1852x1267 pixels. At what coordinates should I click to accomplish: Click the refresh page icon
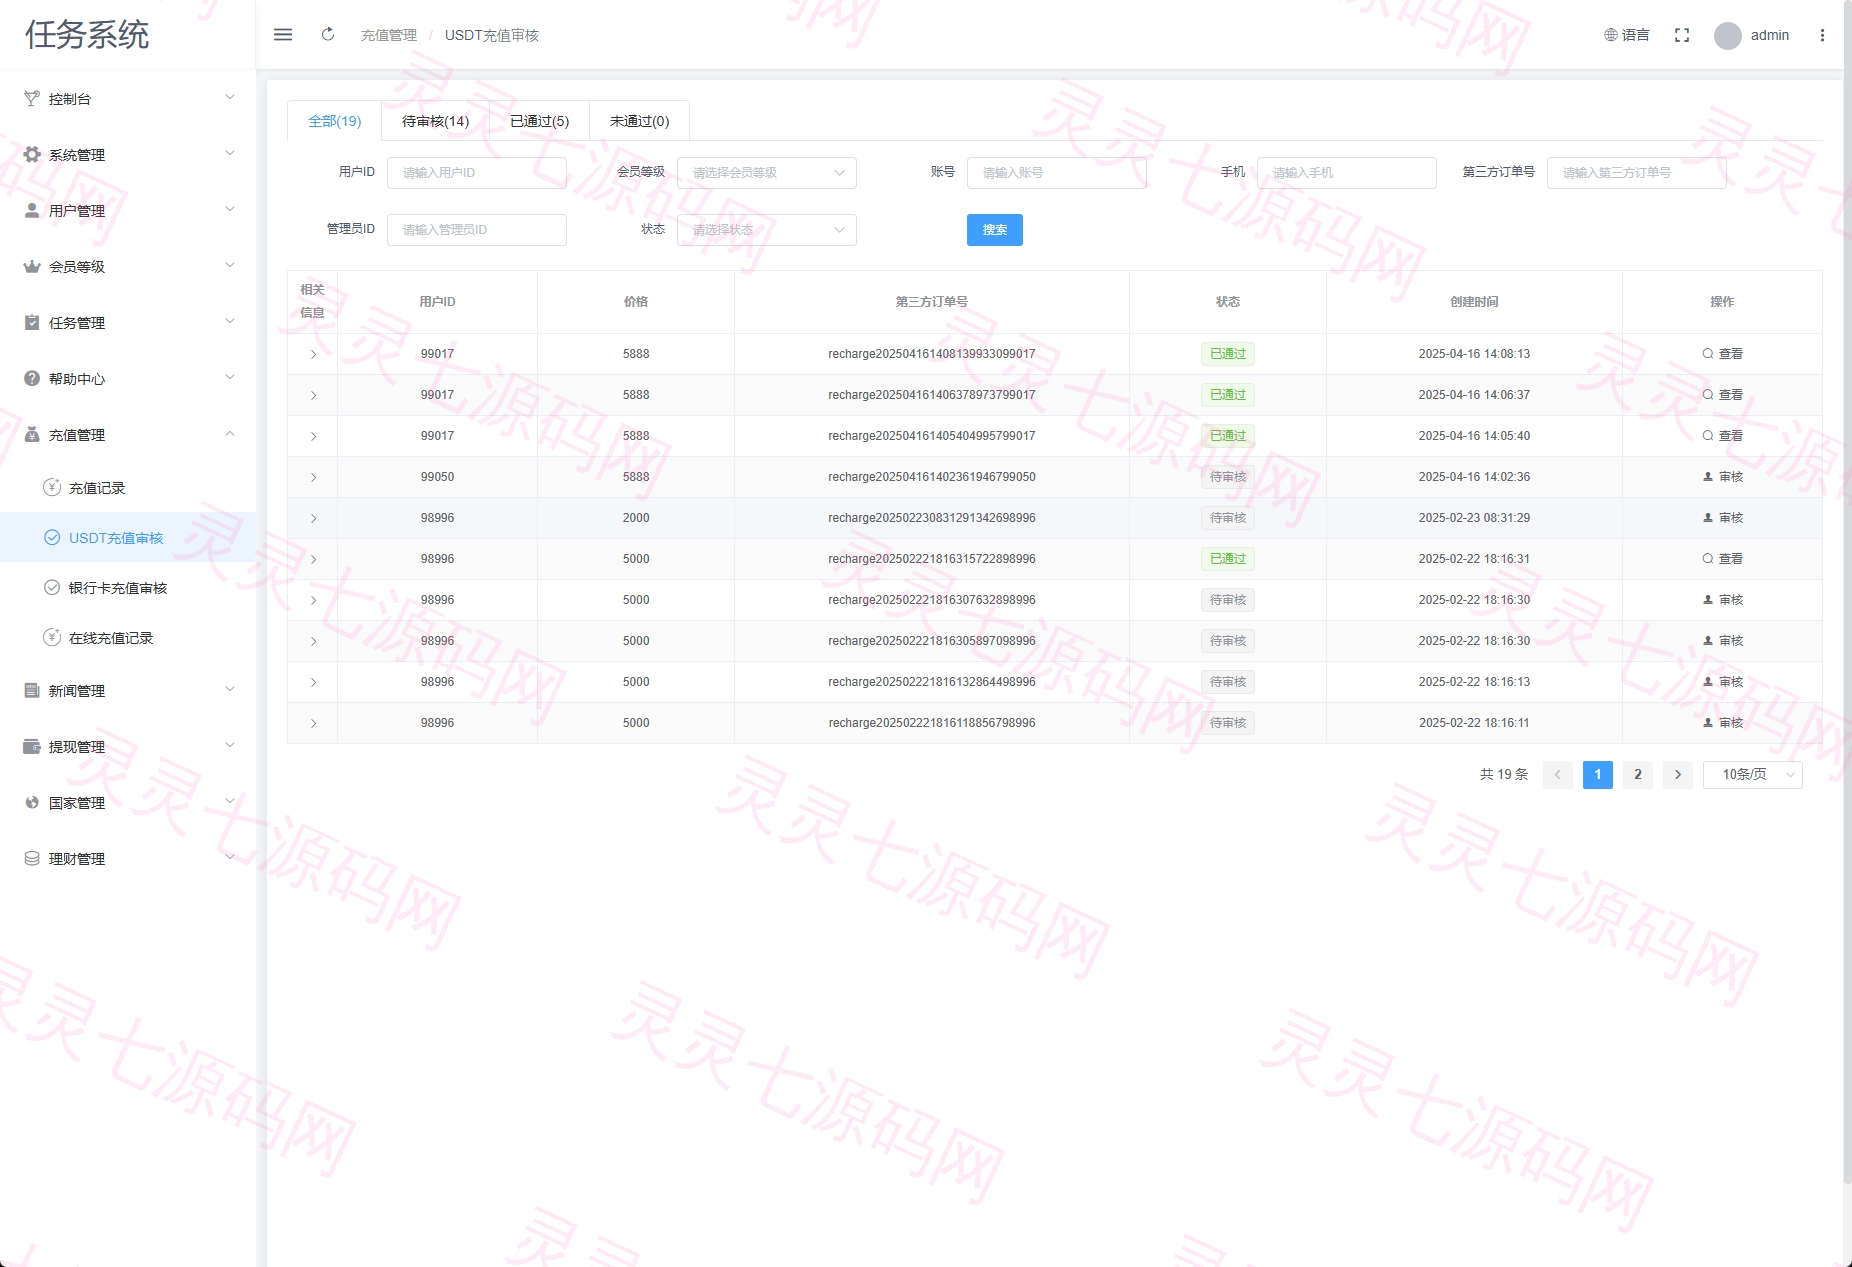pyautogui.click(x=328, y=35)
